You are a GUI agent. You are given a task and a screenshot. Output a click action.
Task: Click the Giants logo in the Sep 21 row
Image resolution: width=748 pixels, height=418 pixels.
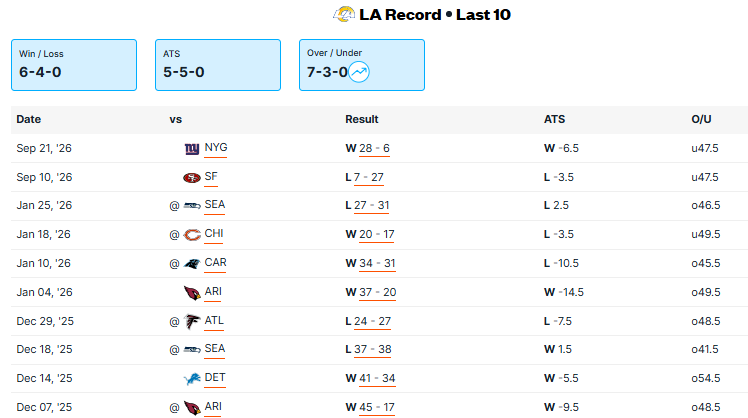192,149
